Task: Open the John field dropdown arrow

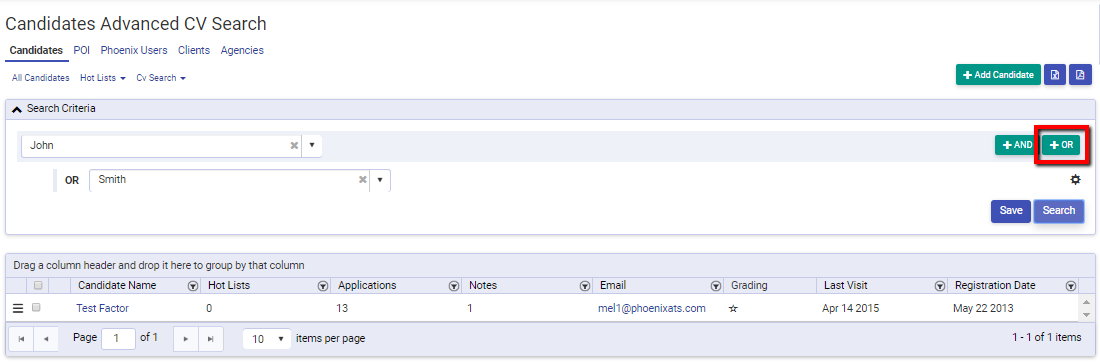Action: coord(311,146)
